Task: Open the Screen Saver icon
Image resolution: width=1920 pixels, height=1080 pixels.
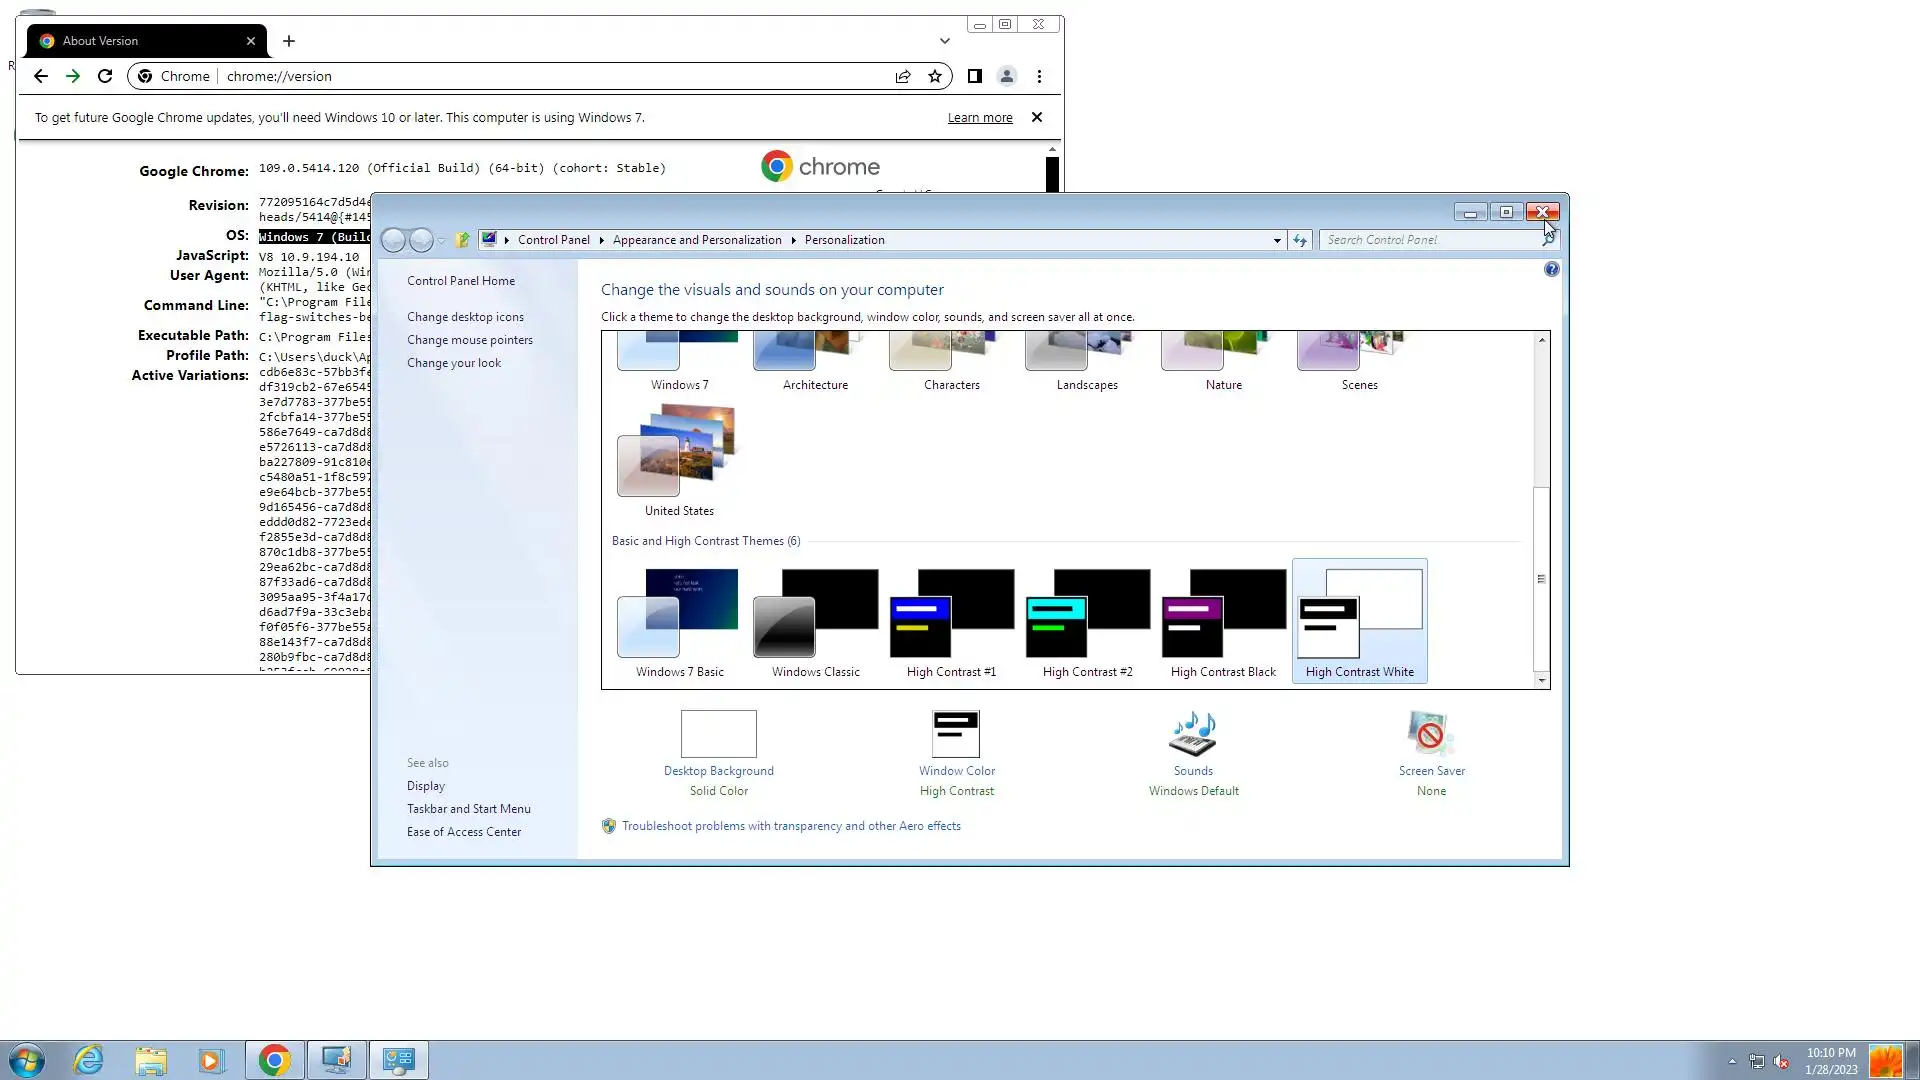Action: [x=1430, y=735]
